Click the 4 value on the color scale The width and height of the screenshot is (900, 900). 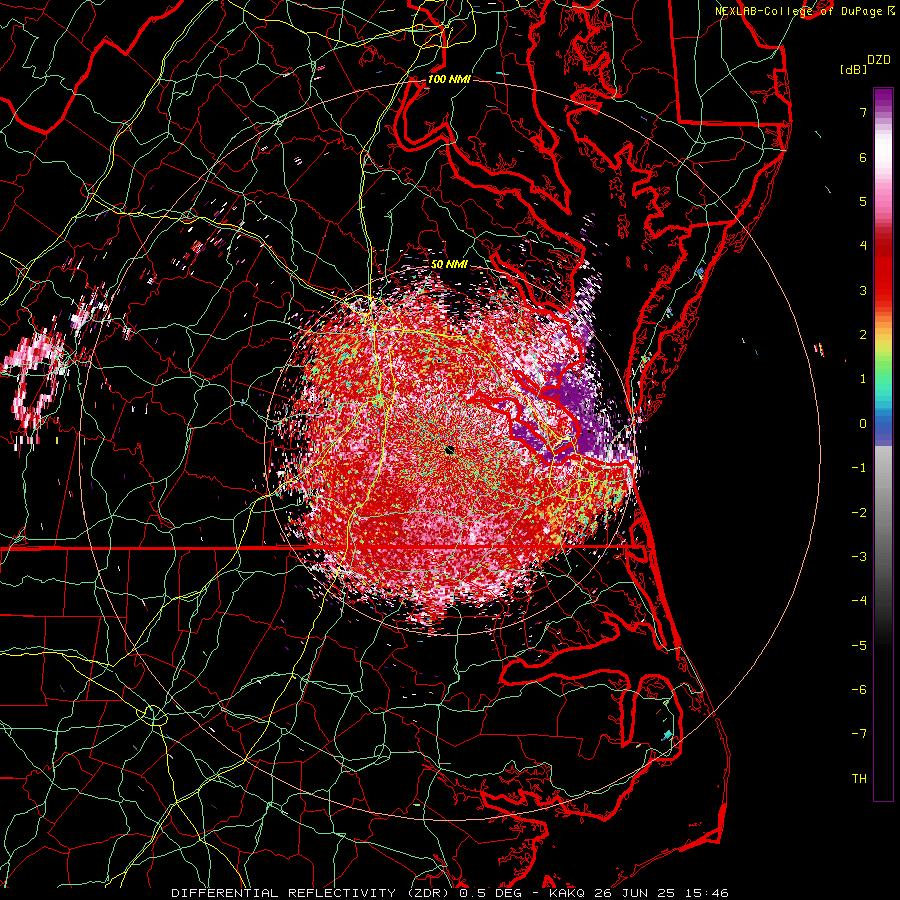(863, 246)
